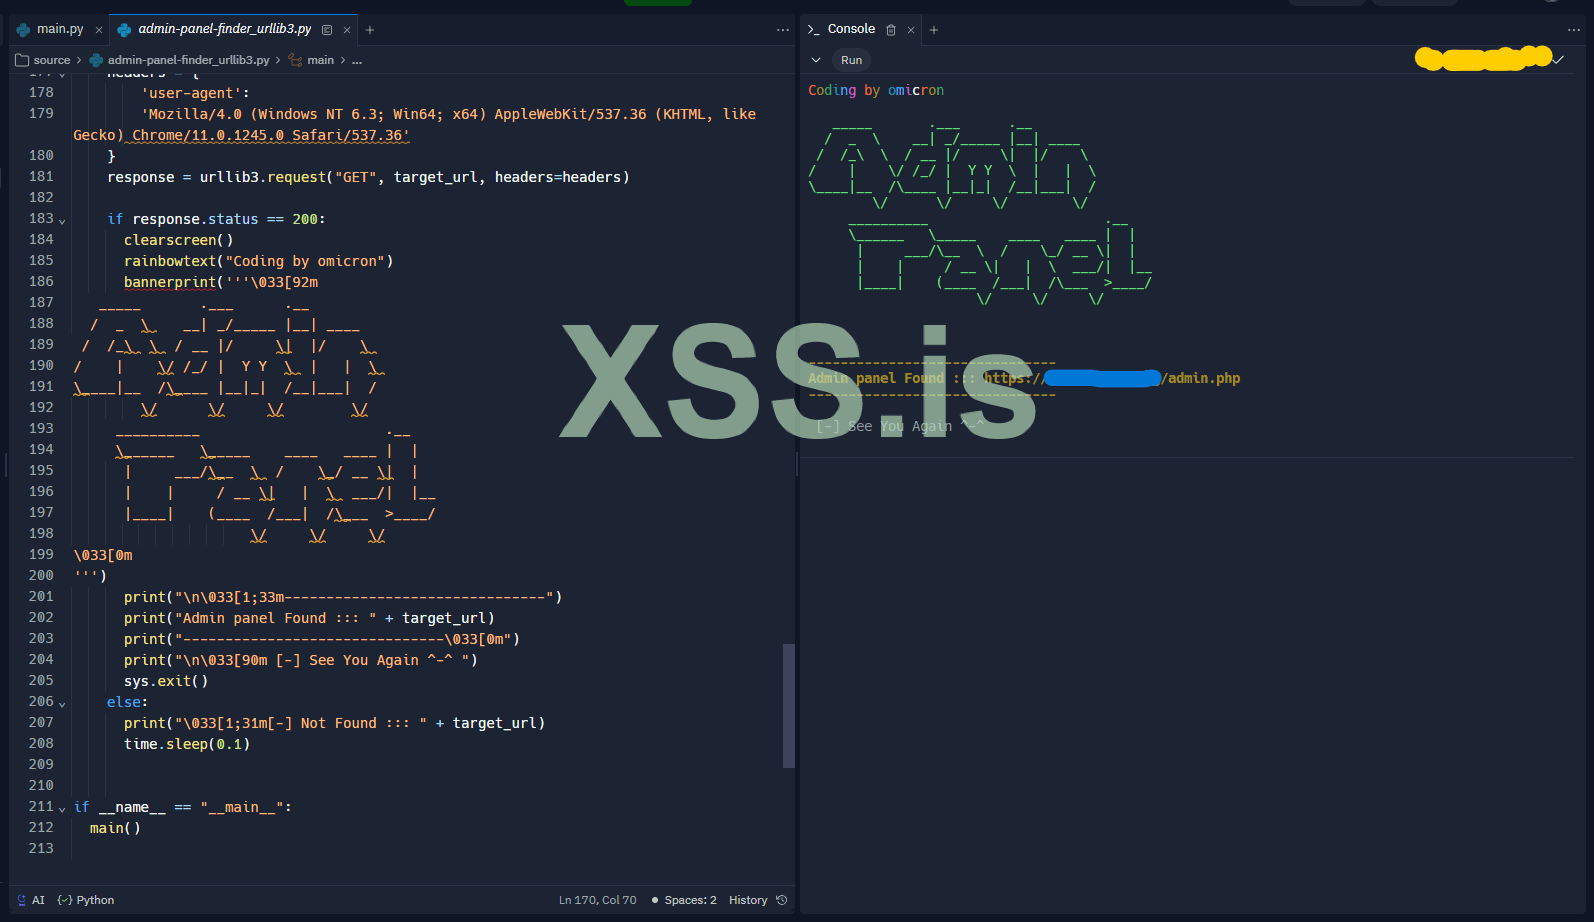Open the editor pane three-dot menu
Image resolution: width=1594 pixels, height=922 pixels.
[783, 30]
